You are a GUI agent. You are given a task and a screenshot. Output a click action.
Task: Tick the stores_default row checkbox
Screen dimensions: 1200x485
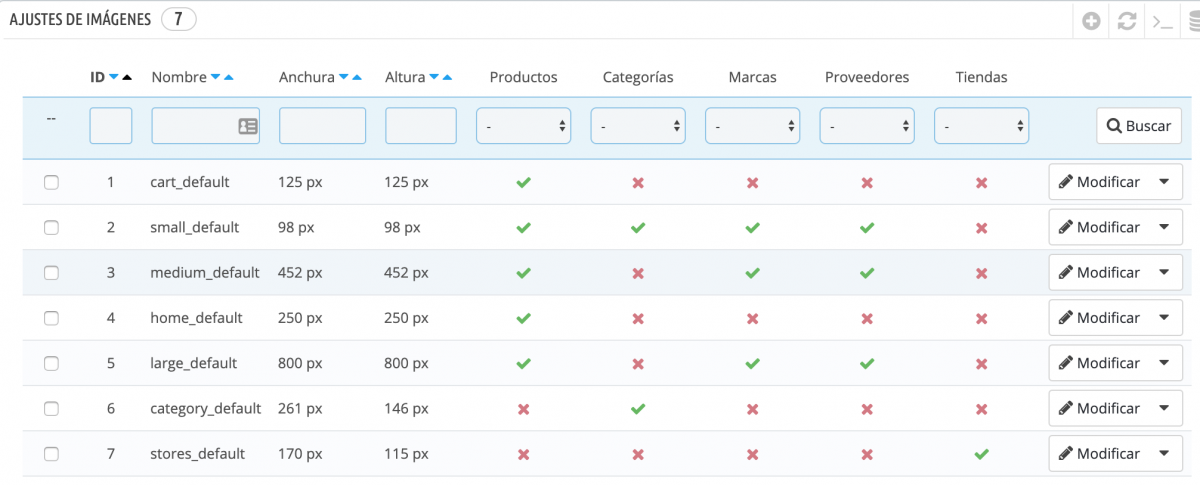tap(51, 454)
